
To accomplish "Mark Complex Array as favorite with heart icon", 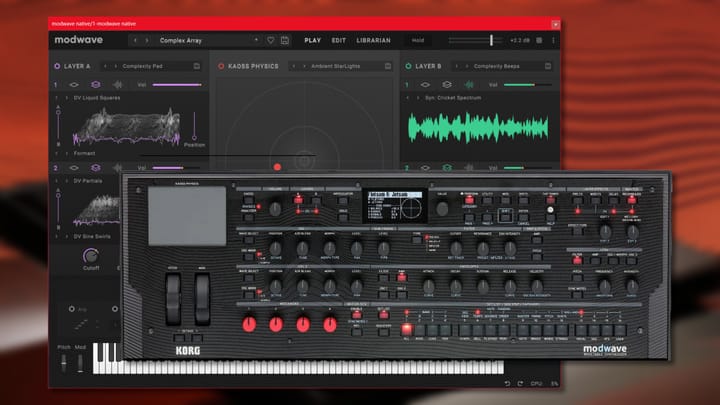I will (x=270, y=40).
